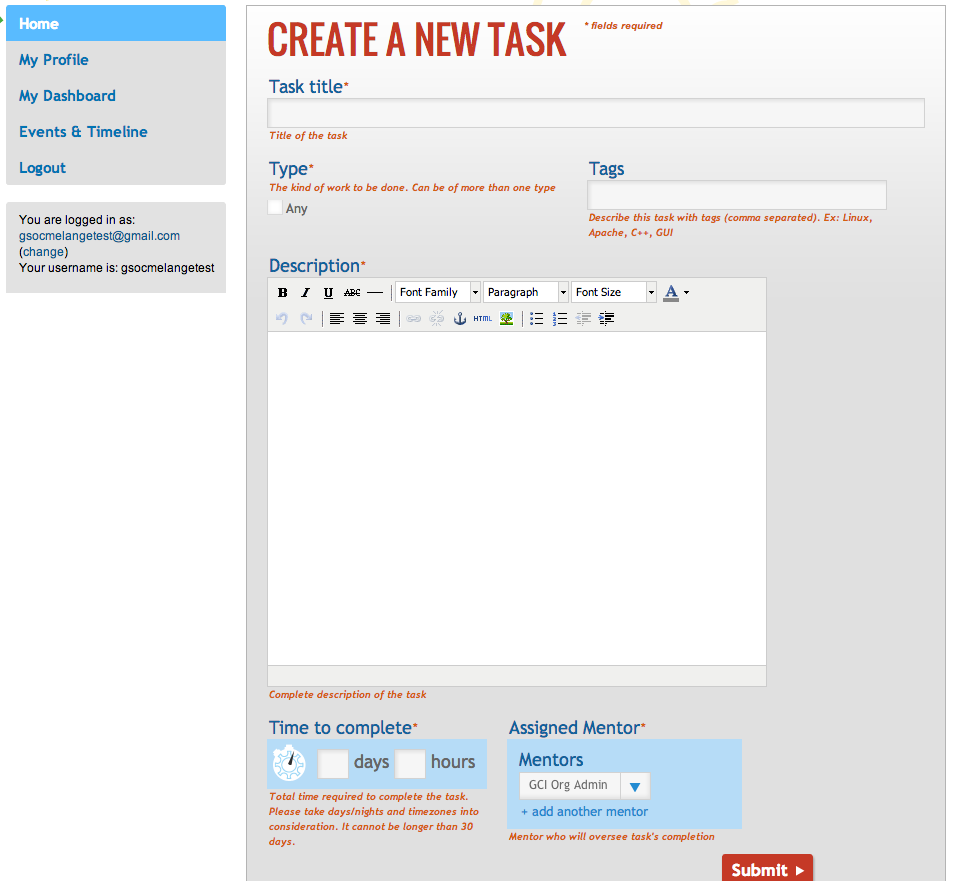Insert a numbered ordered list

pos(560,319)
